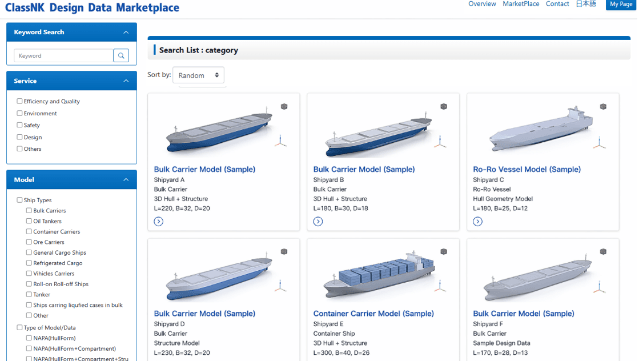Click Shipyard B bulk carrier thumbnail
Screen dimensions: 643x361
click(x=378, y=133)
